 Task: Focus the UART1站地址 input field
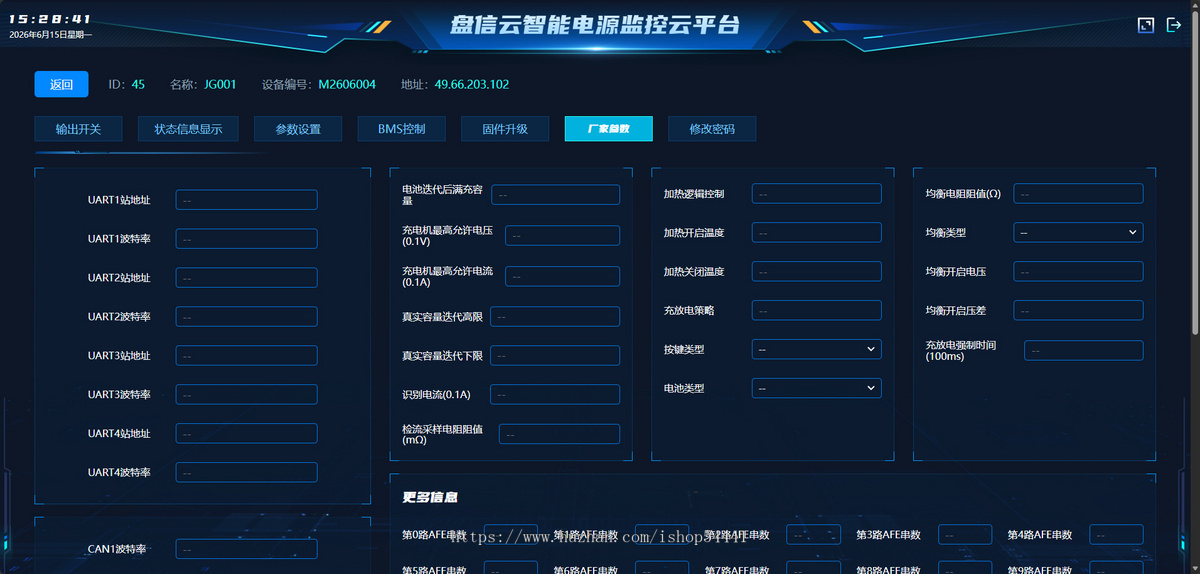click(246, 200)
